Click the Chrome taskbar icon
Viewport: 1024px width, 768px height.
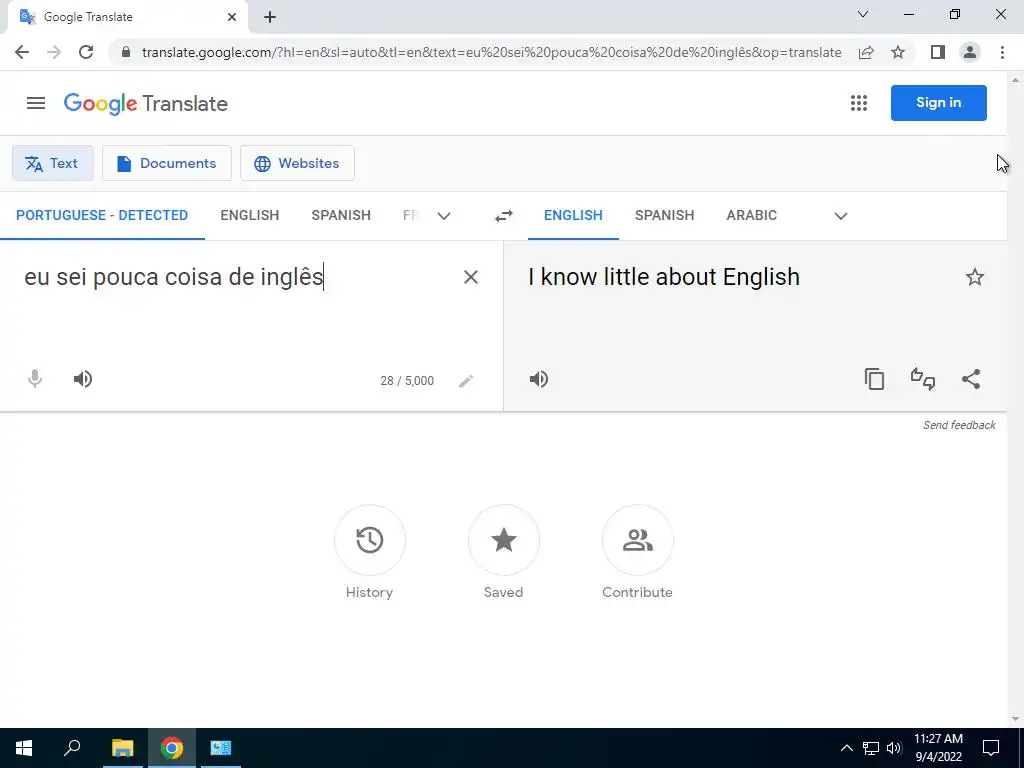point(172,748)
